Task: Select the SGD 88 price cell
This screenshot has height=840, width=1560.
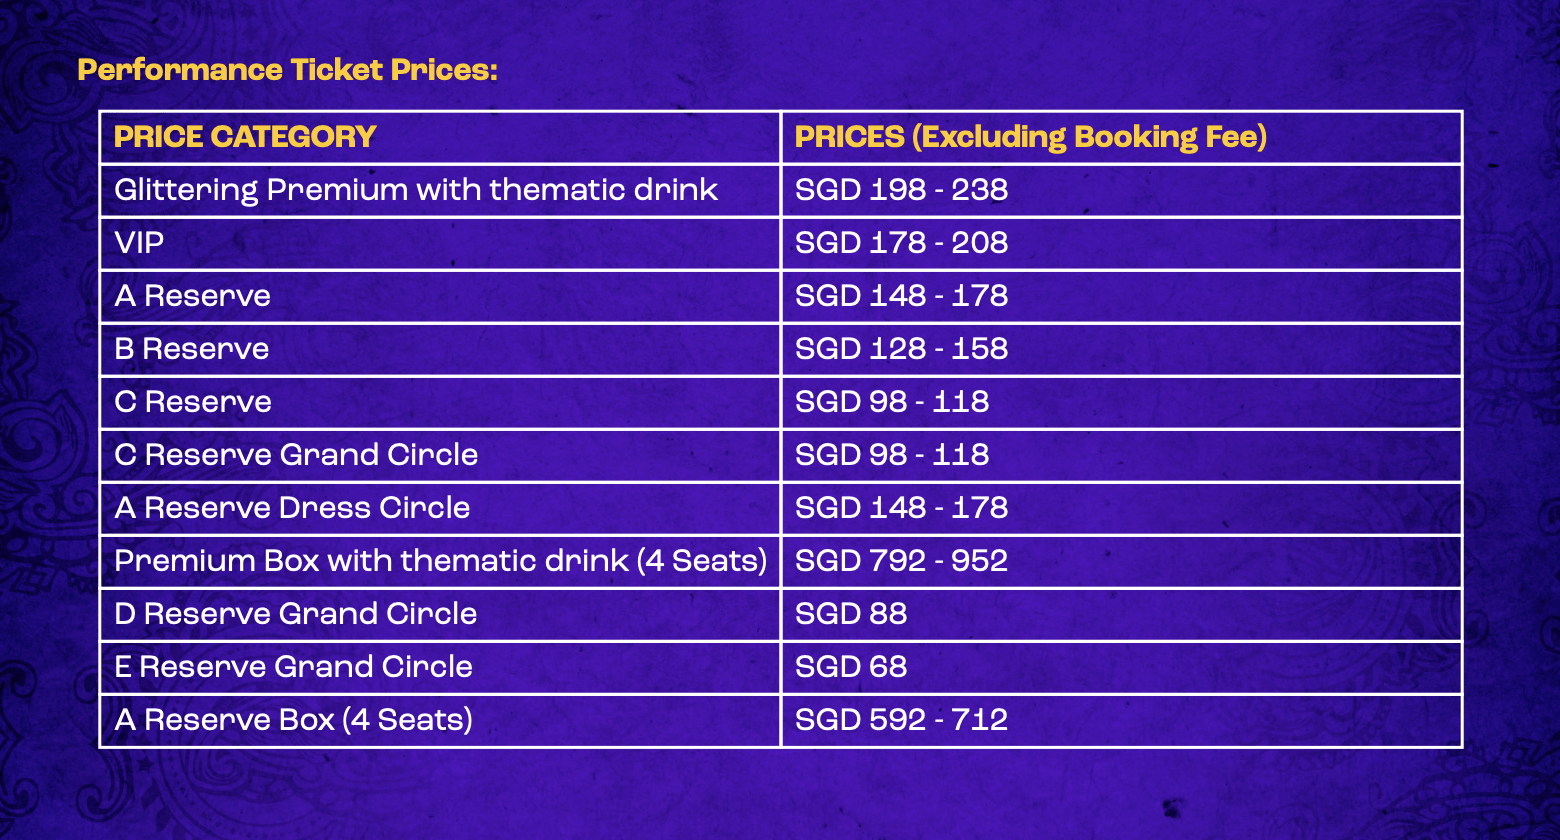Action: pyautogui.click(x=851, y=614)
